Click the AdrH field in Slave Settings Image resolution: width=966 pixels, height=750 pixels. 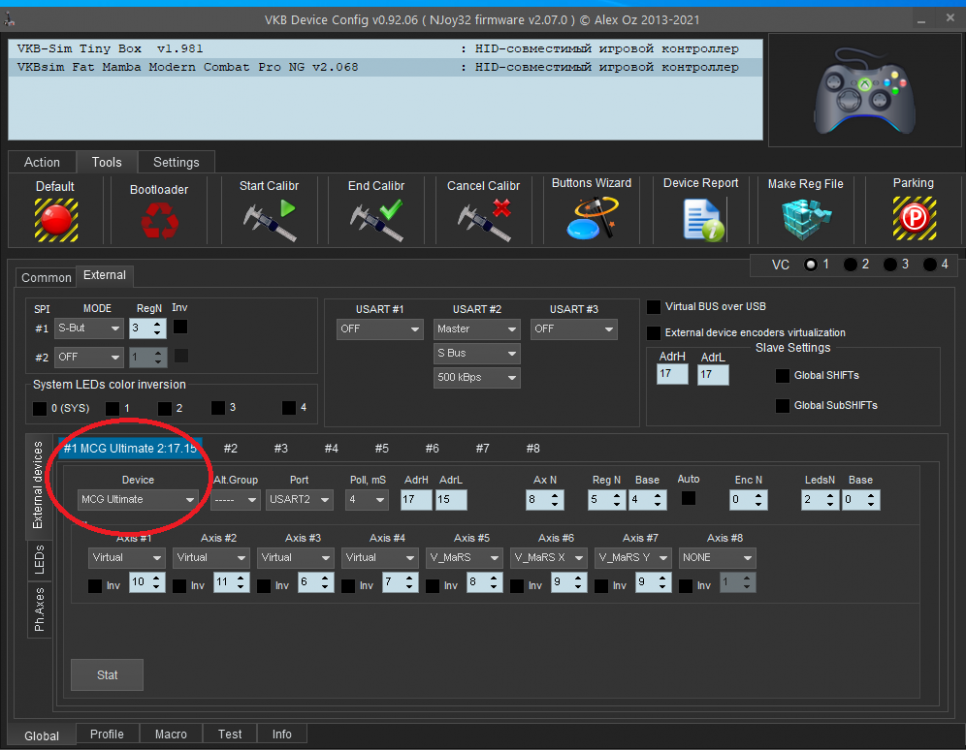coord(672,375)
